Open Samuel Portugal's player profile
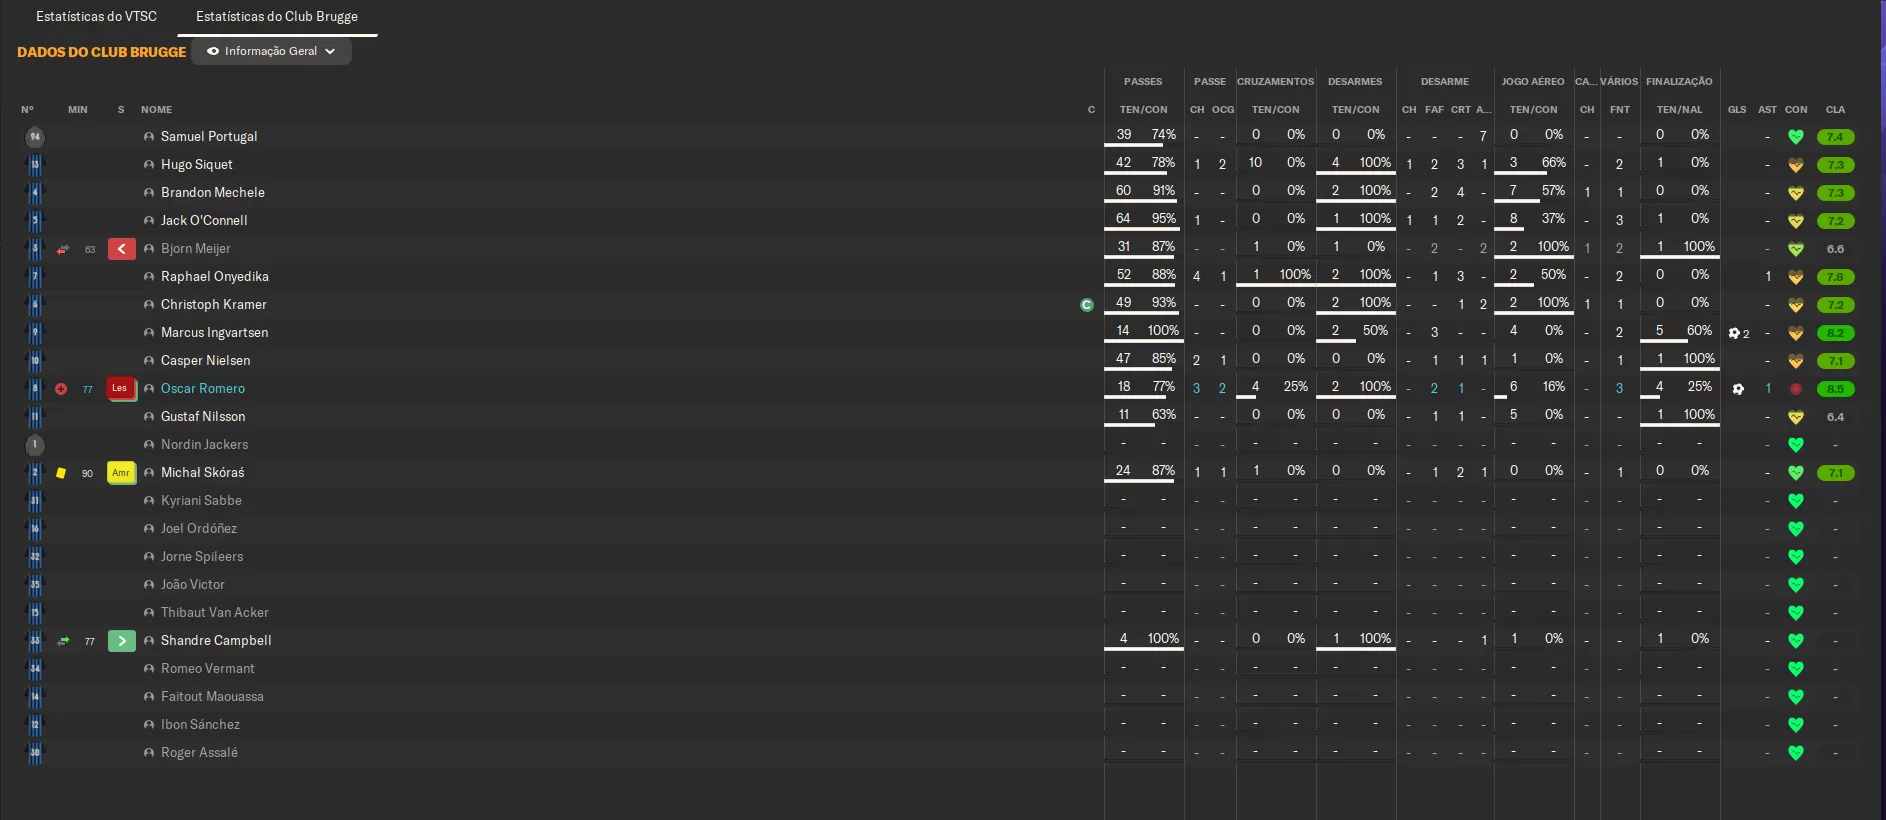The image size is (1886, 820). [209, 137]
